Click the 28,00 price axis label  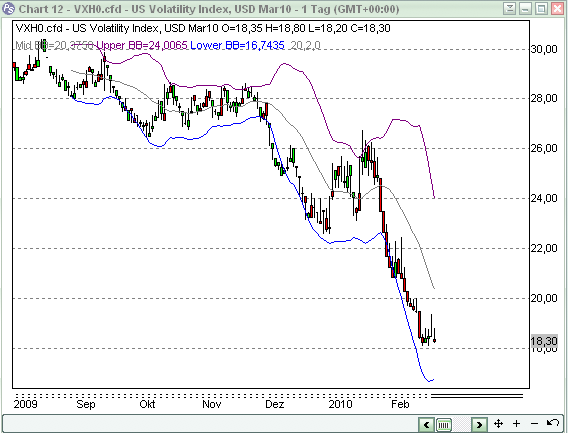point(544,99)
